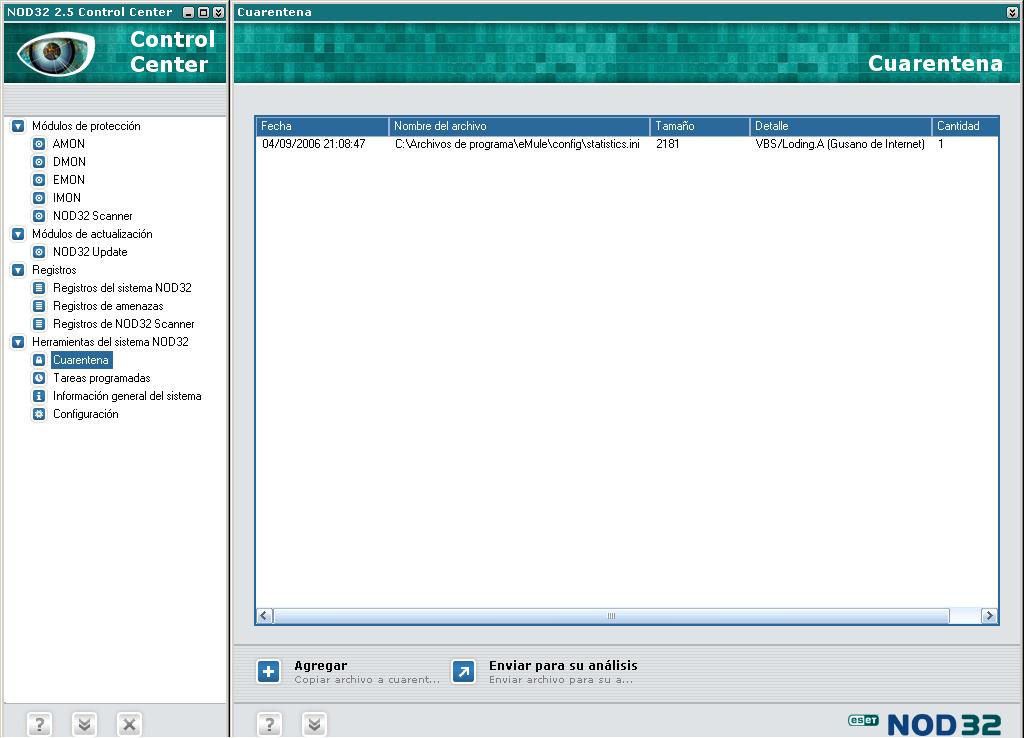
Task: Click the horizontal scrollbar thumb
Action: [x=611, y=616]
